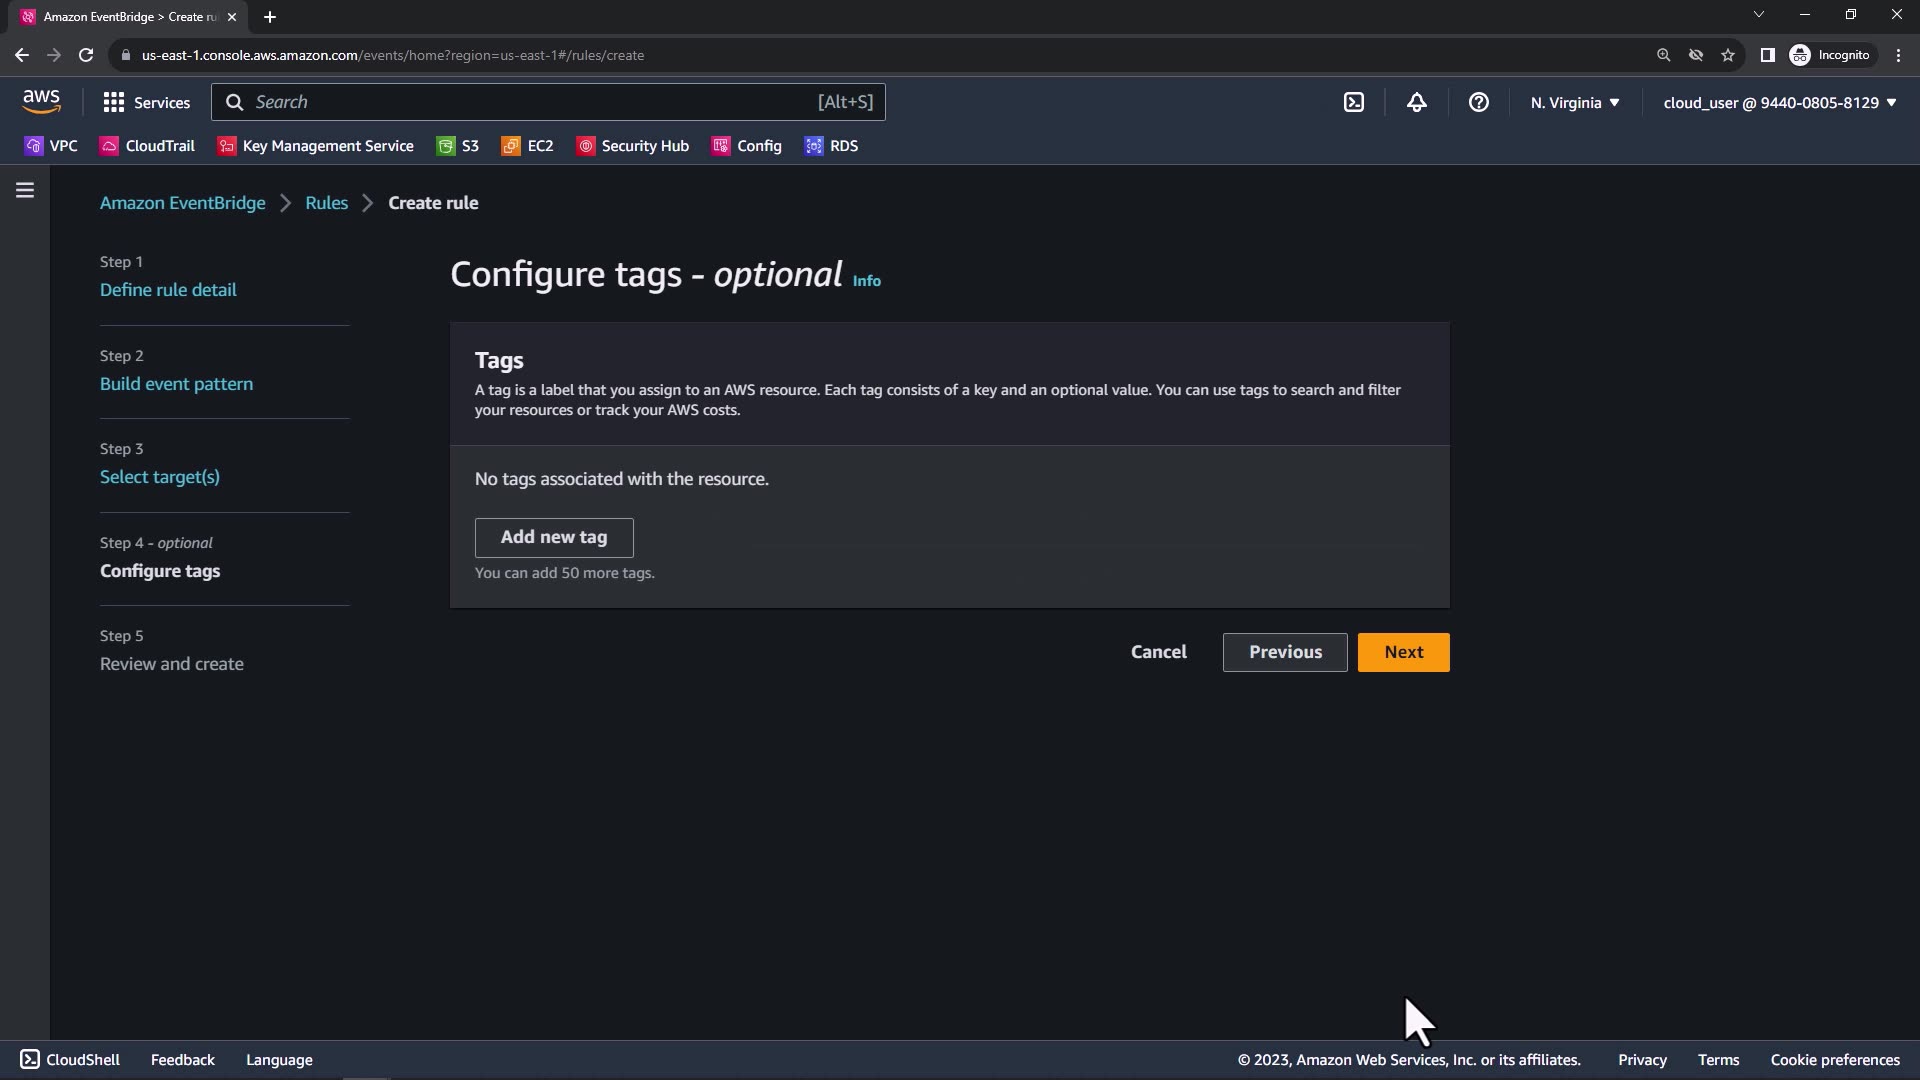
Task: Click the notifications bell icon
Action: click(1416, 102)
